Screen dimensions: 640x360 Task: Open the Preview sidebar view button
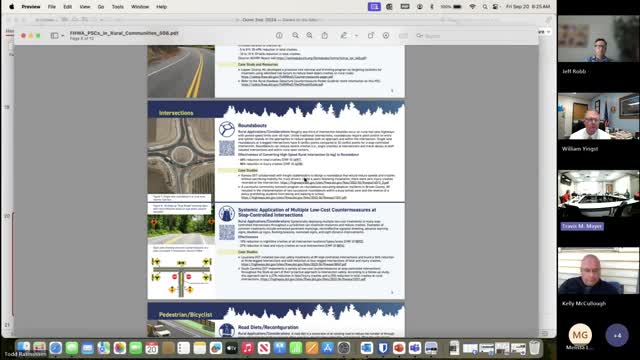54,36
